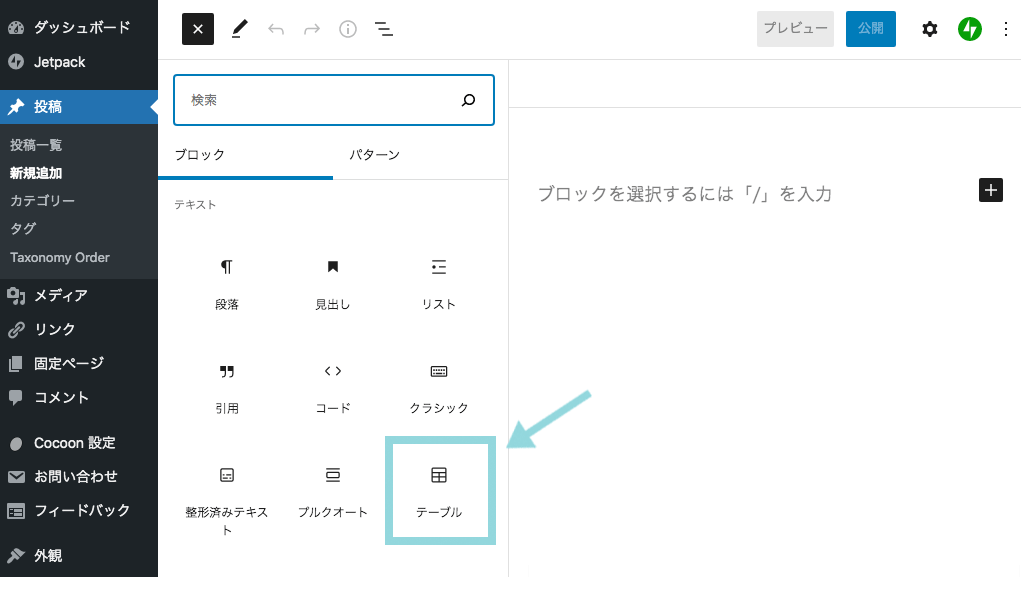Open the document info details icon

click(x=348, y=29)
